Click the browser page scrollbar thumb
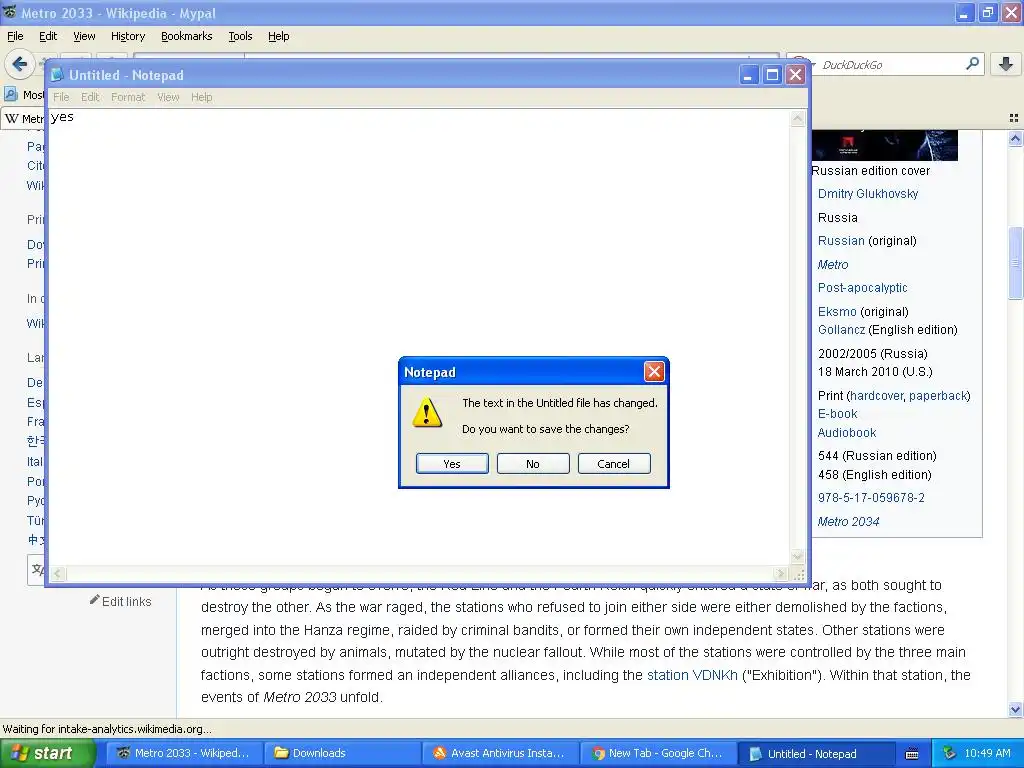1024x768 pixels. click(1015, 262)
